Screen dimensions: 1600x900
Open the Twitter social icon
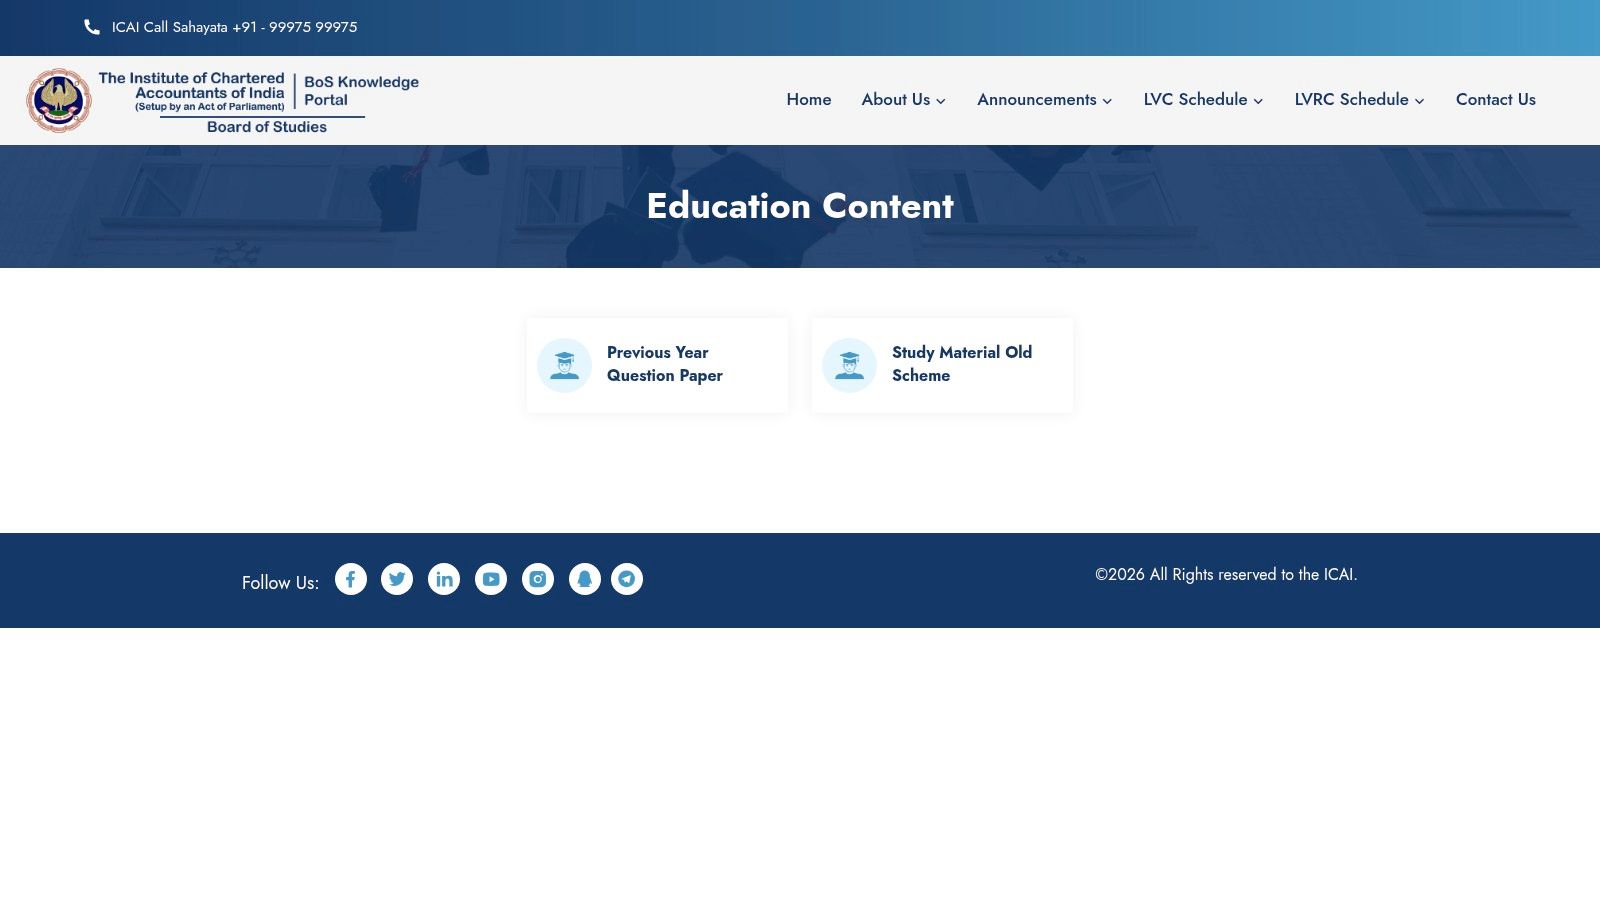coord(397,579)
